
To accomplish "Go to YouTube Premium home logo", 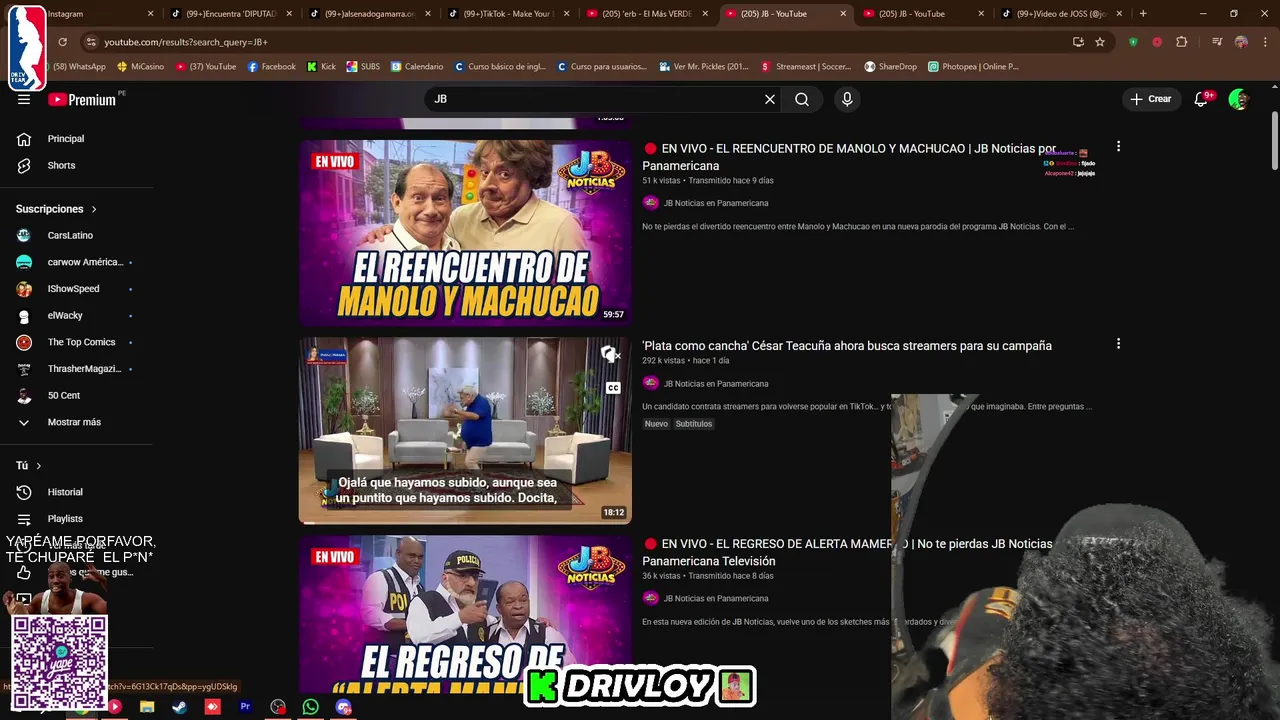I will coord(82,99).
